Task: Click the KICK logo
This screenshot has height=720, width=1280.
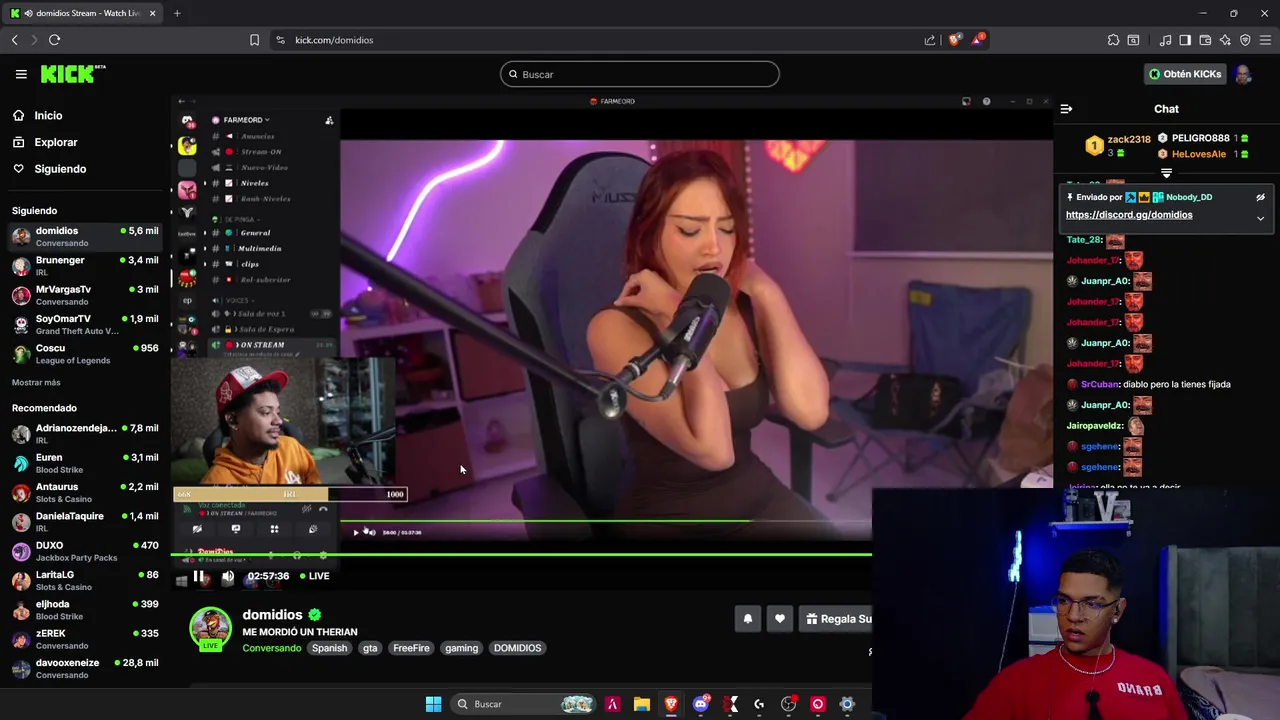Action: pos(72,74)
